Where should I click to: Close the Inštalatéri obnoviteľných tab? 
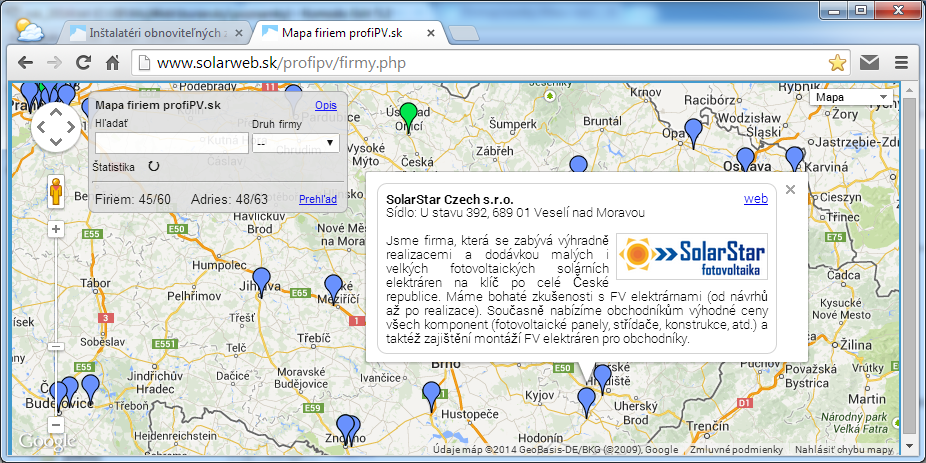click(239, 33)
